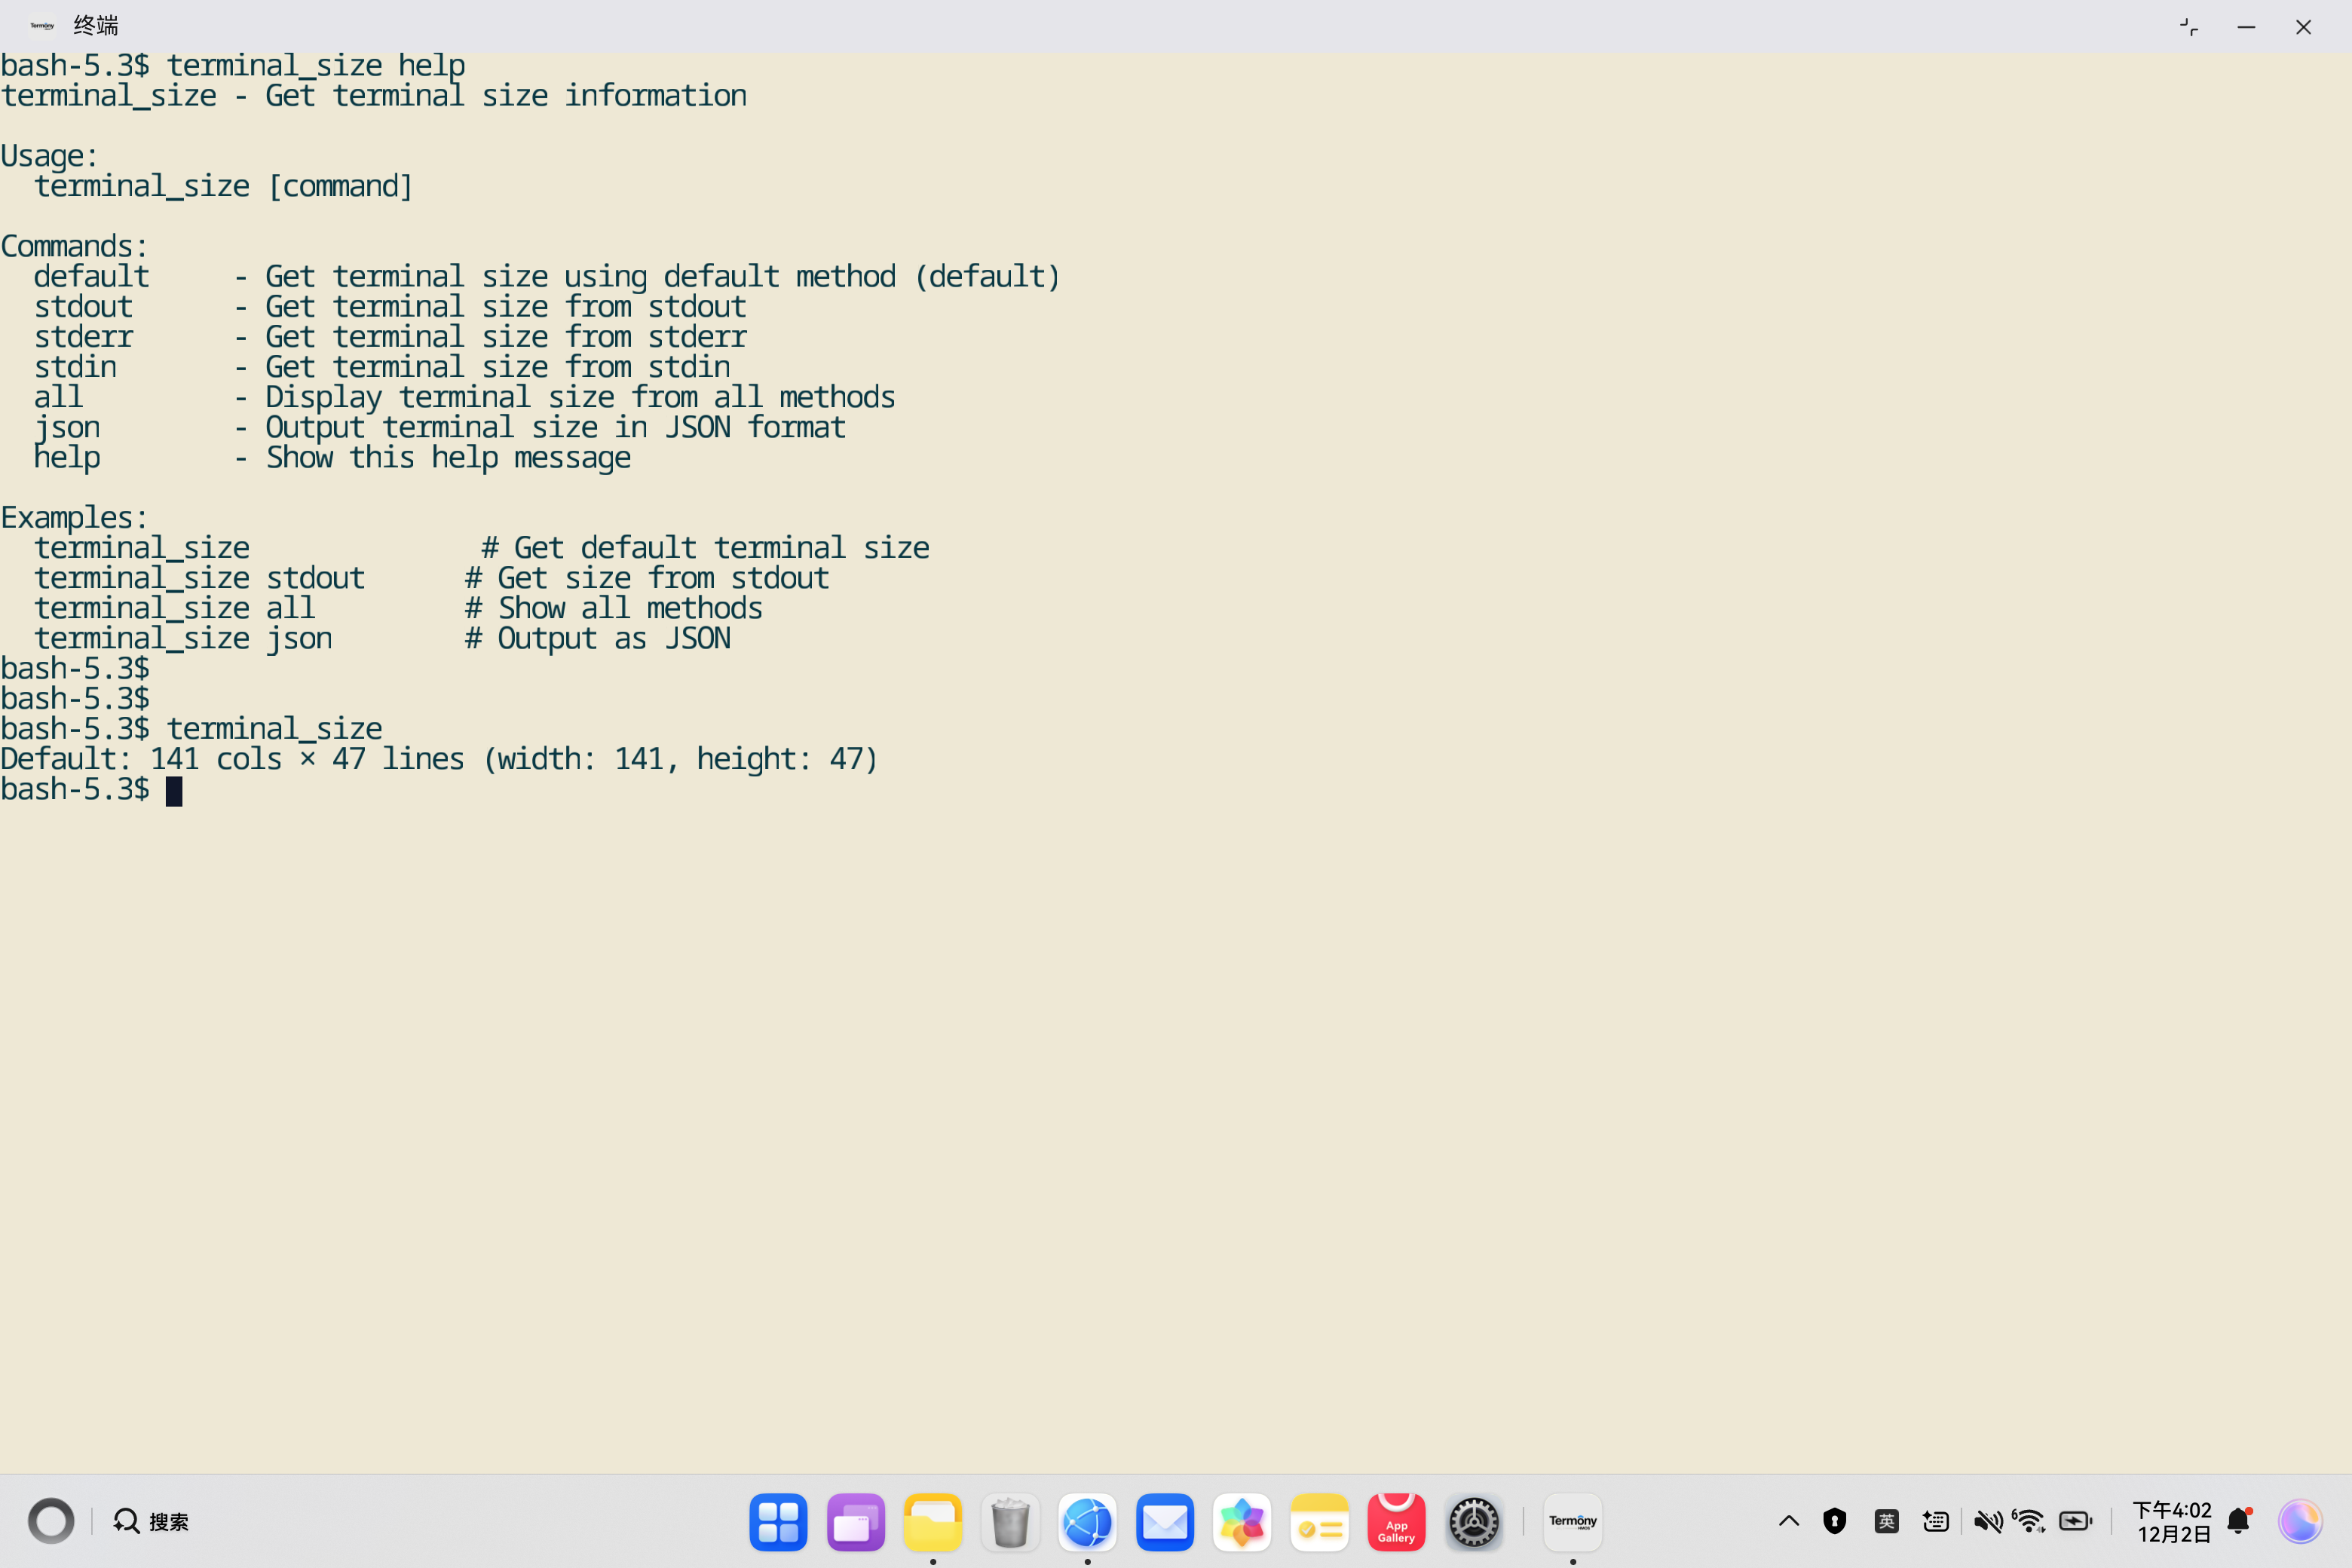Open the yellow Notes/reminders app

[1319, 1522]
